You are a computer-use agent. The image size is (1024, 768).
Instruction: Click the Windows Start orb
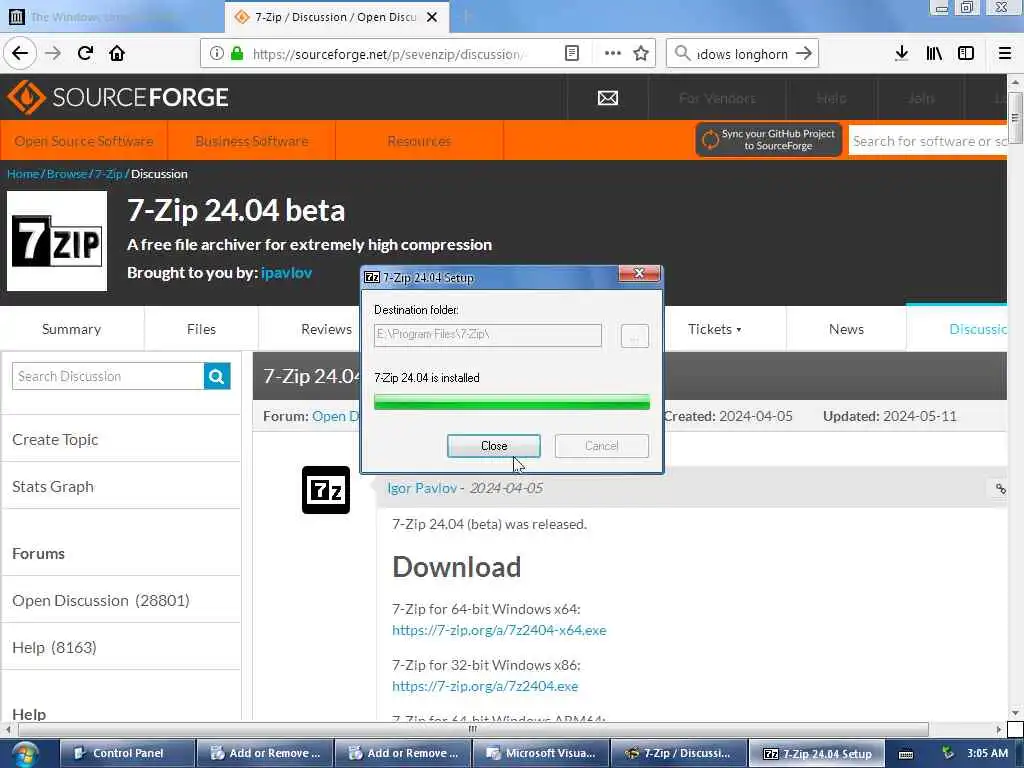coord(25,754)
